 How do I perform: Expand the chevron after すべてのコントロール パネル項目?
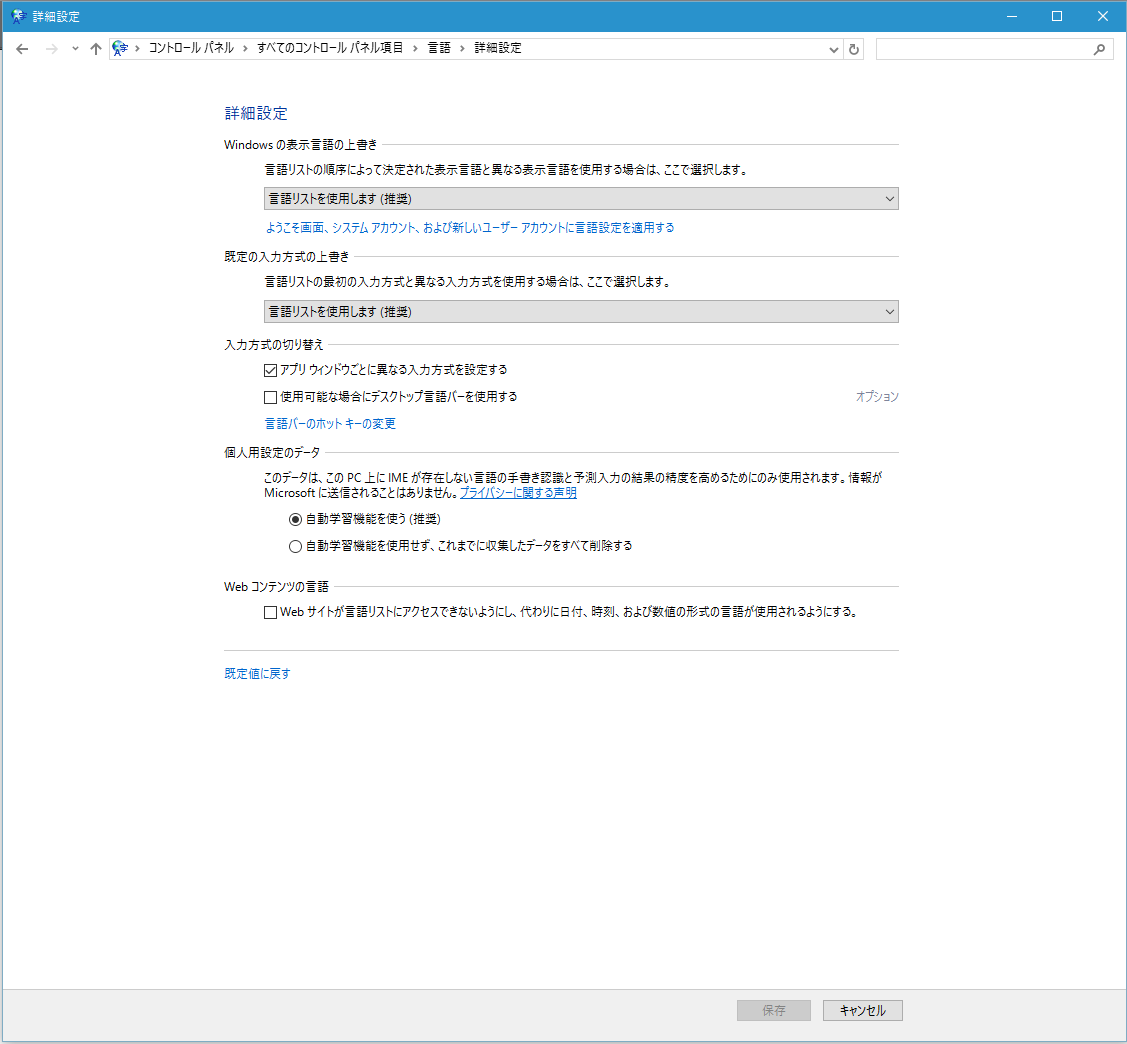tap(415, 48)
